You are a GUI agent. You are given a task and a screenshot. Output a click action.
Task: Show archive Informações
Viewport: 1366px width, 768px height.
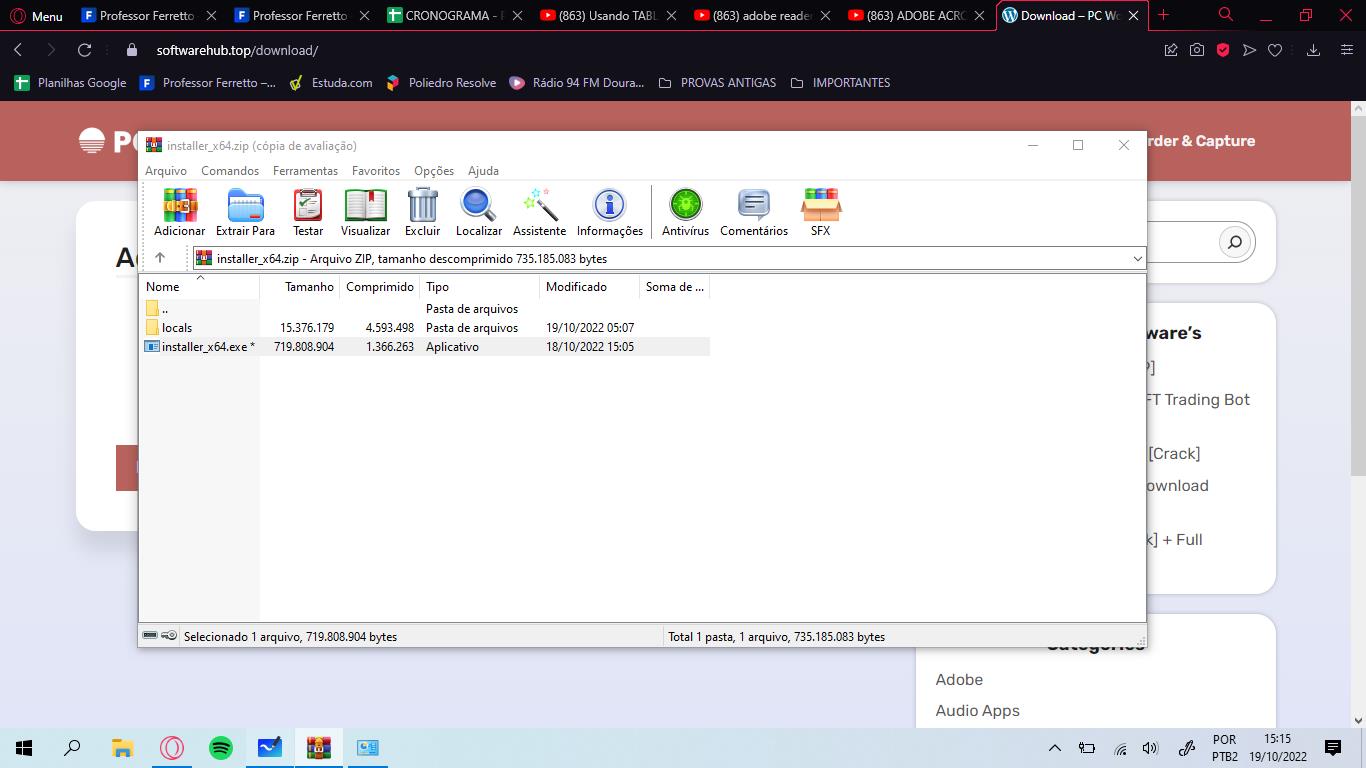tap(609, 213)
